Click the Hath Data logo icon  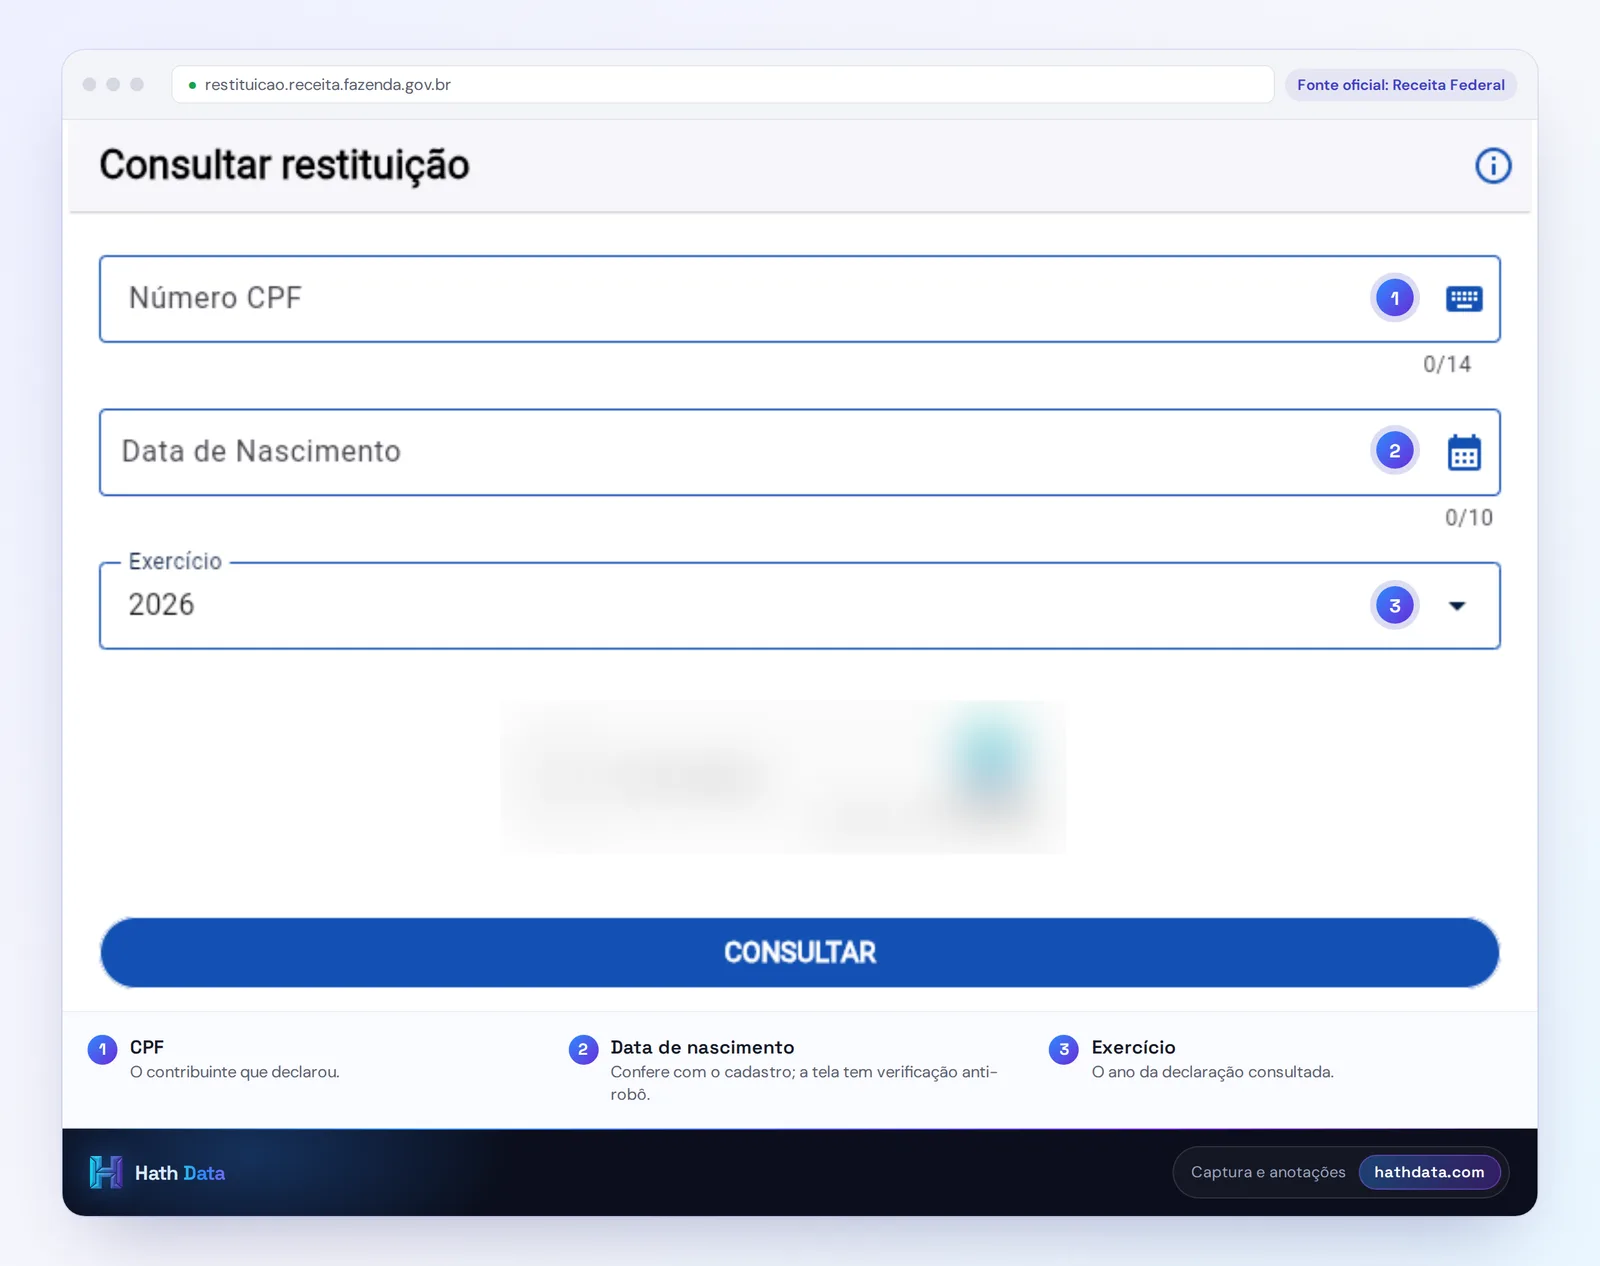pyautogui.click(x=106, y=1172)
